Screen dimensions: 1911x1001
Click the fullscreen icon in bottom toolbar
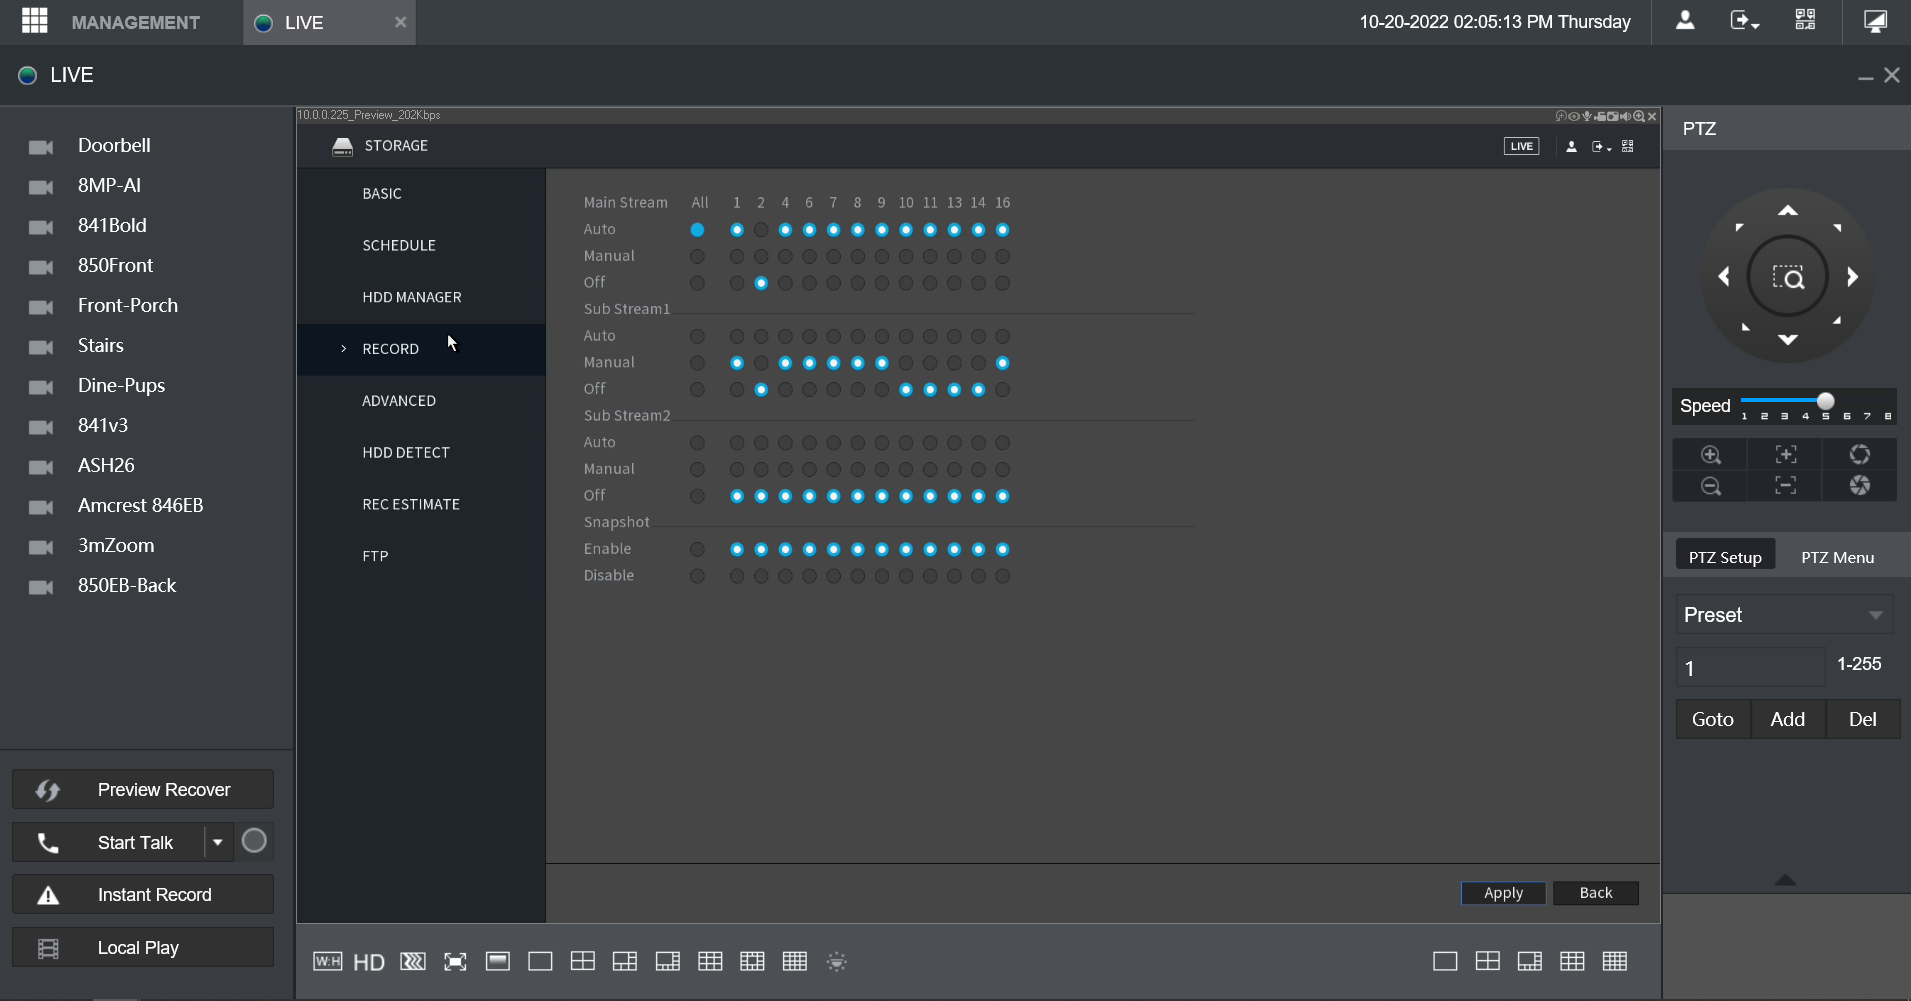[455, 962]
